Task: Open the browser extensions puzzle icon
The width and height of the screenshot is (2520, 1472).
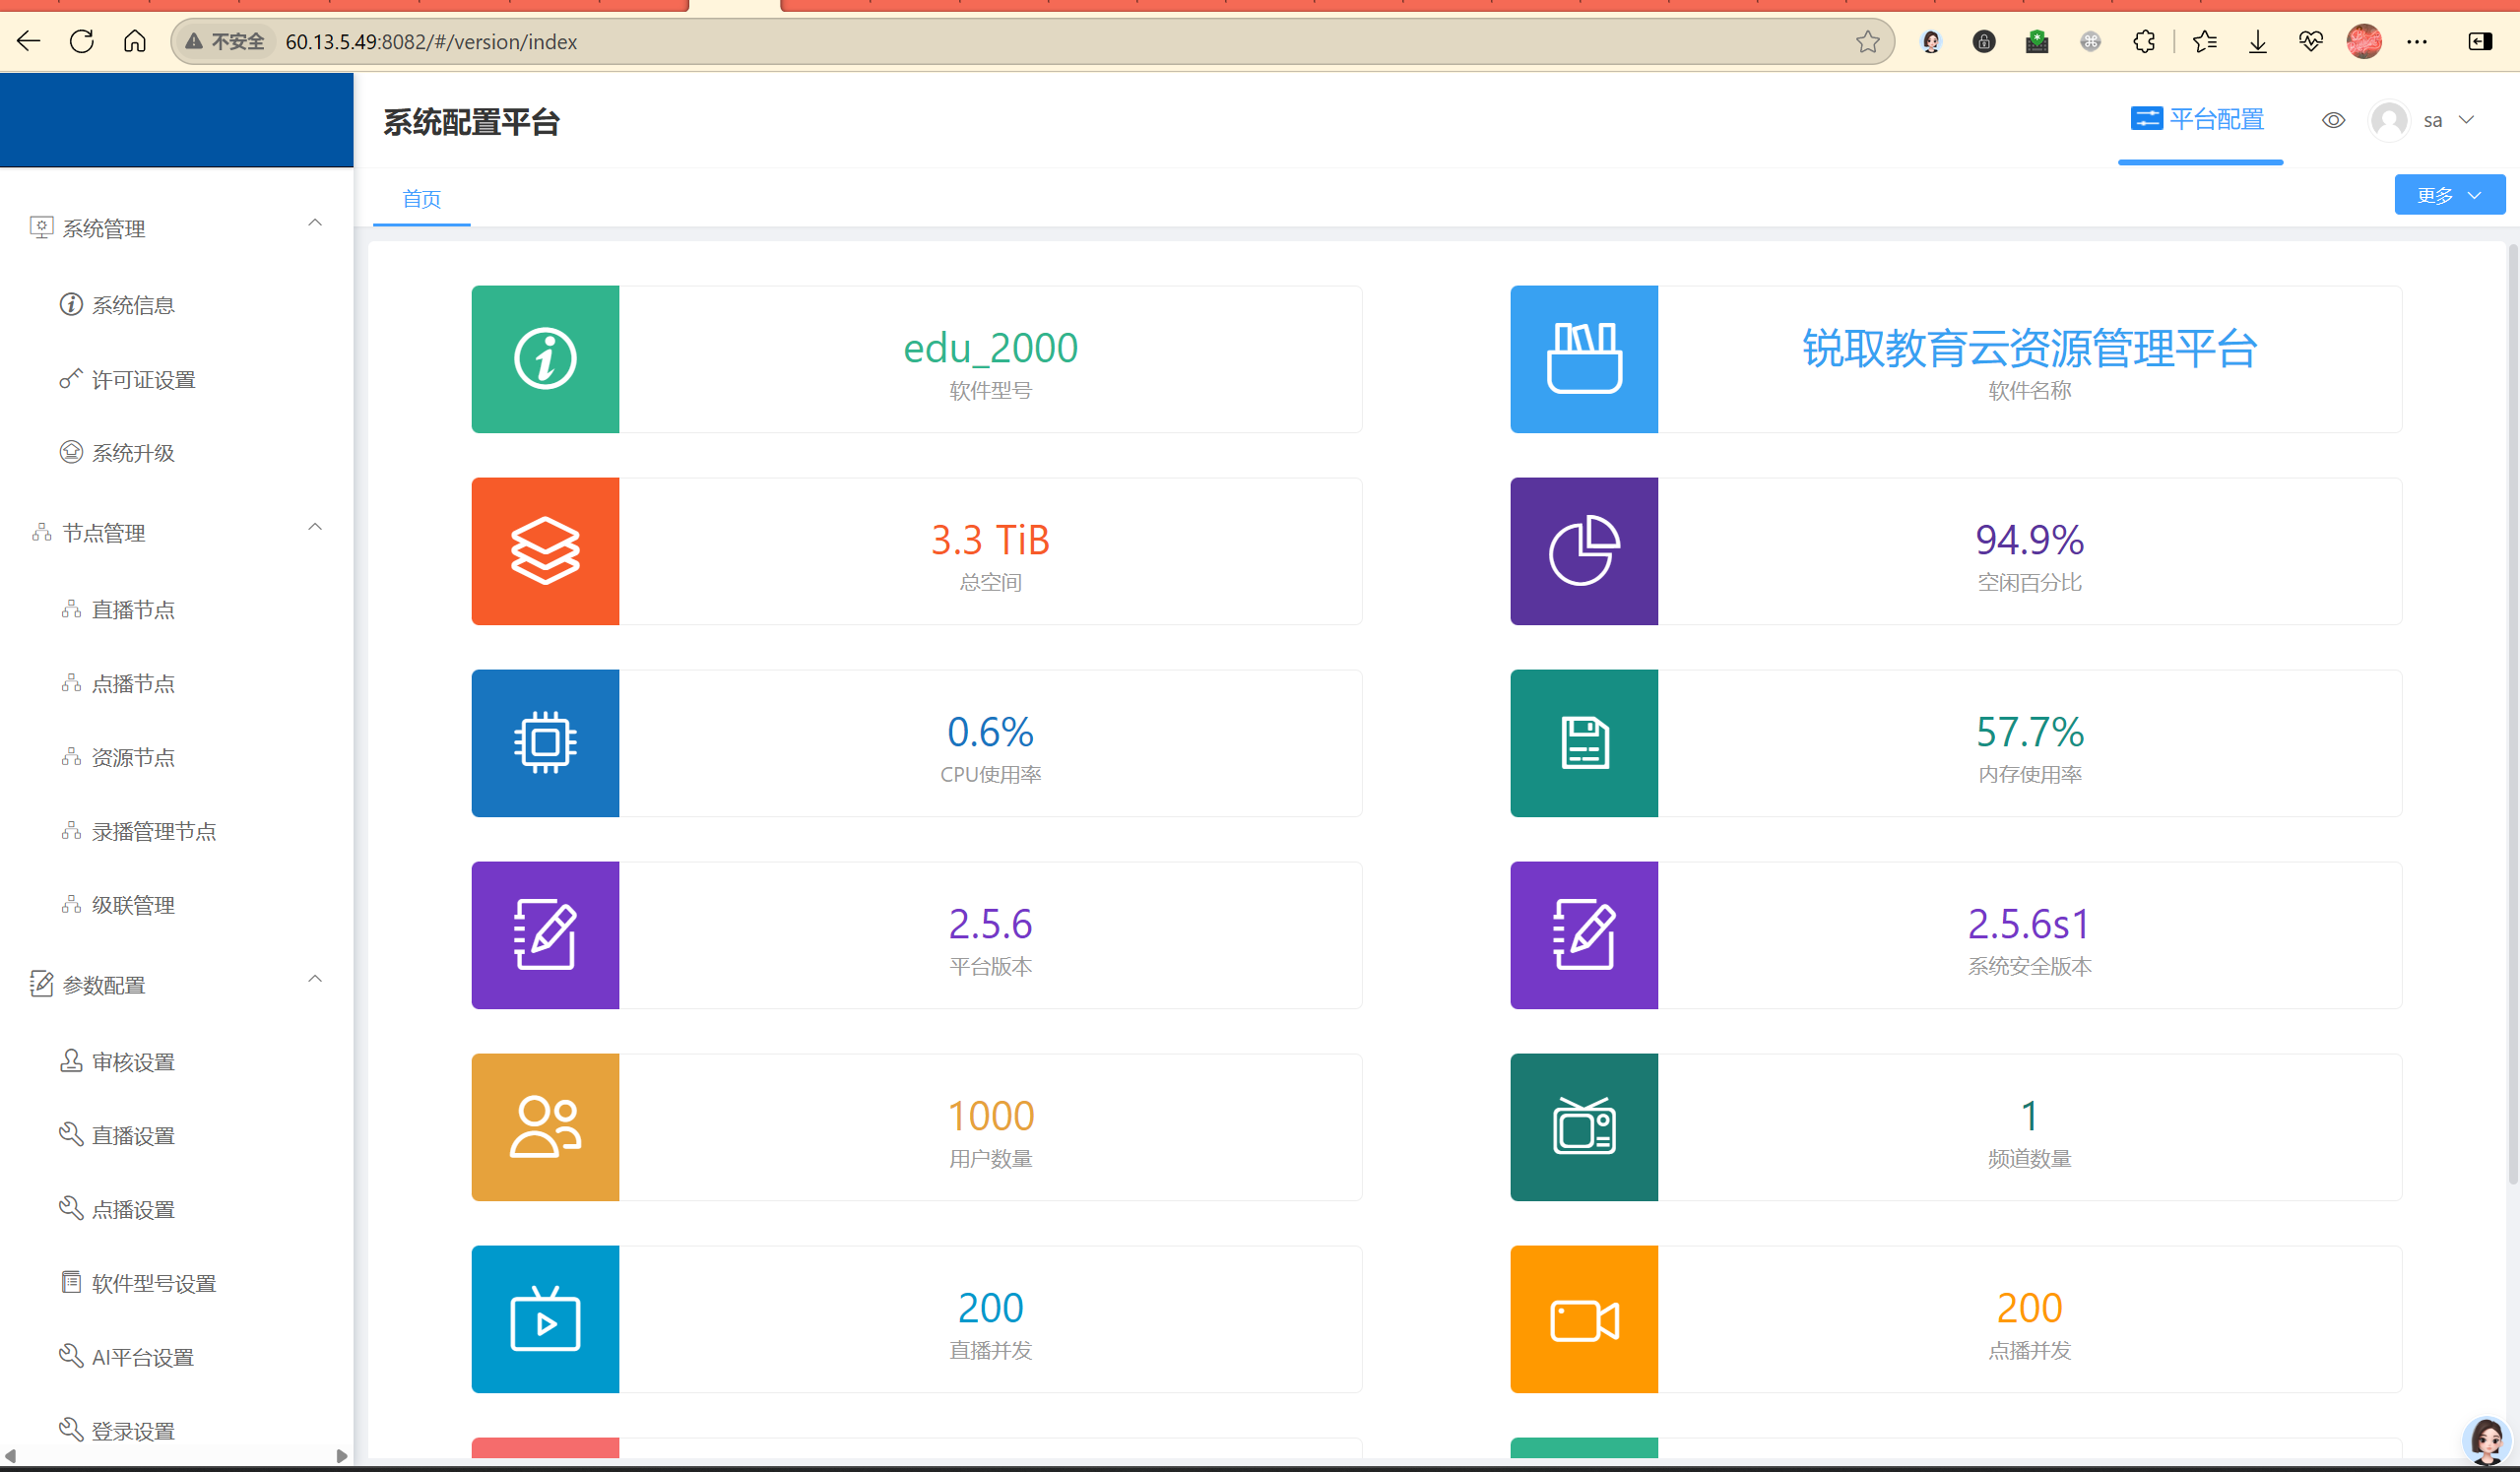Action: click(x=2143, y=41)
